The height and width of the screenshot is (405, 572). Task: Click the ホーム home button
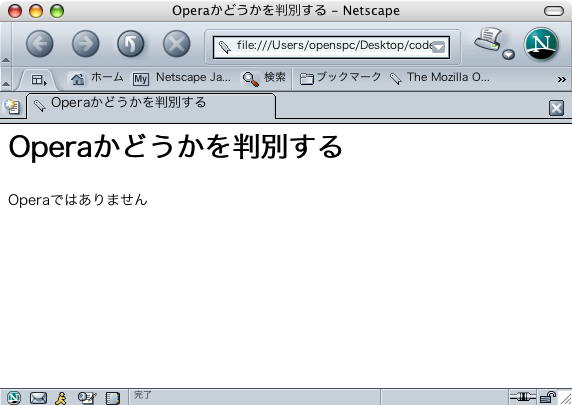coord(97,78)
